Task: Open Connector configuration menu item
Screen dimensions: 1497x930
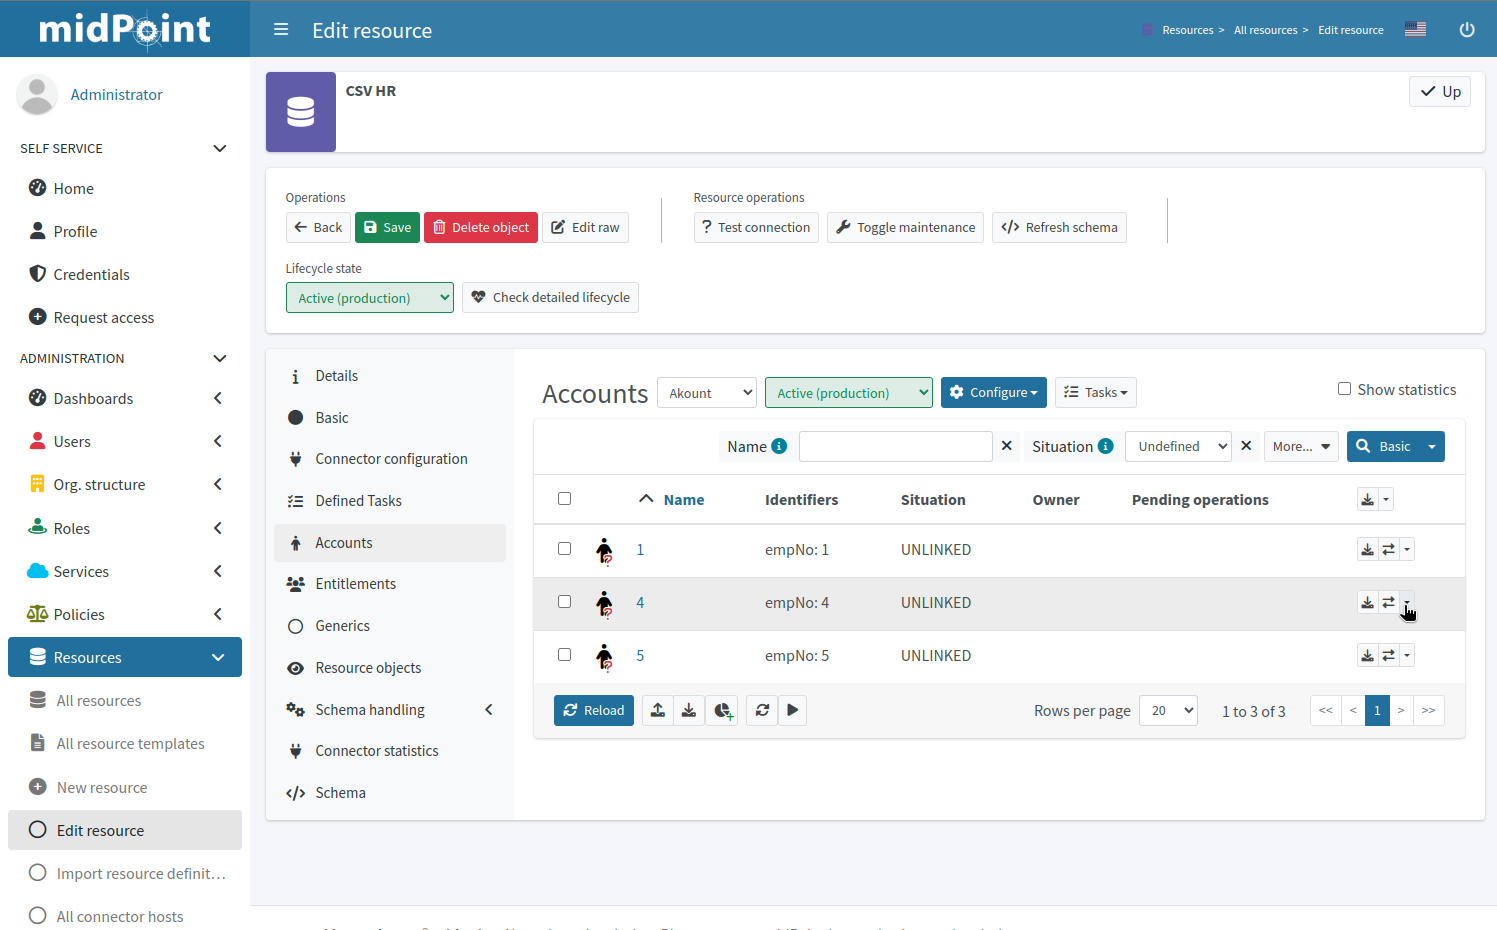Action: 390,459
